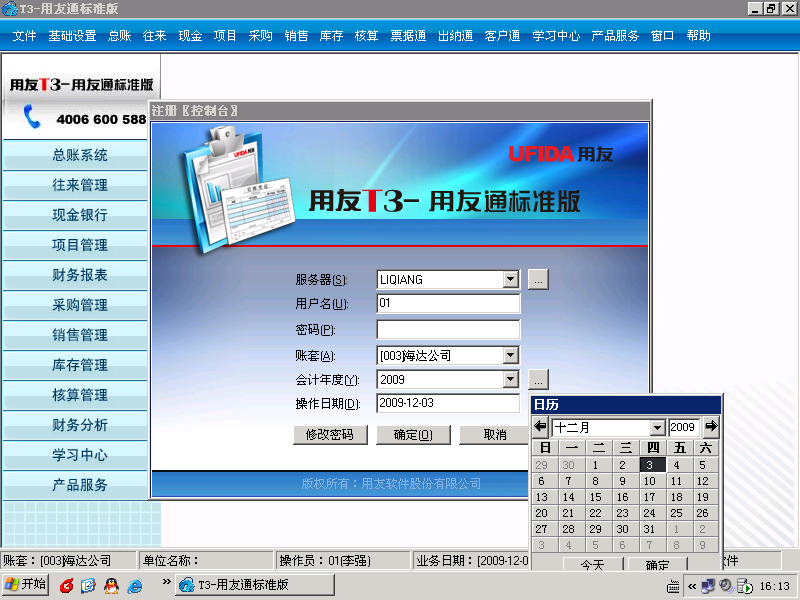This screenshot has width=800, height=600.
Task: Open the account set 账套 dropdown
Action: click(x=510, y=355)
